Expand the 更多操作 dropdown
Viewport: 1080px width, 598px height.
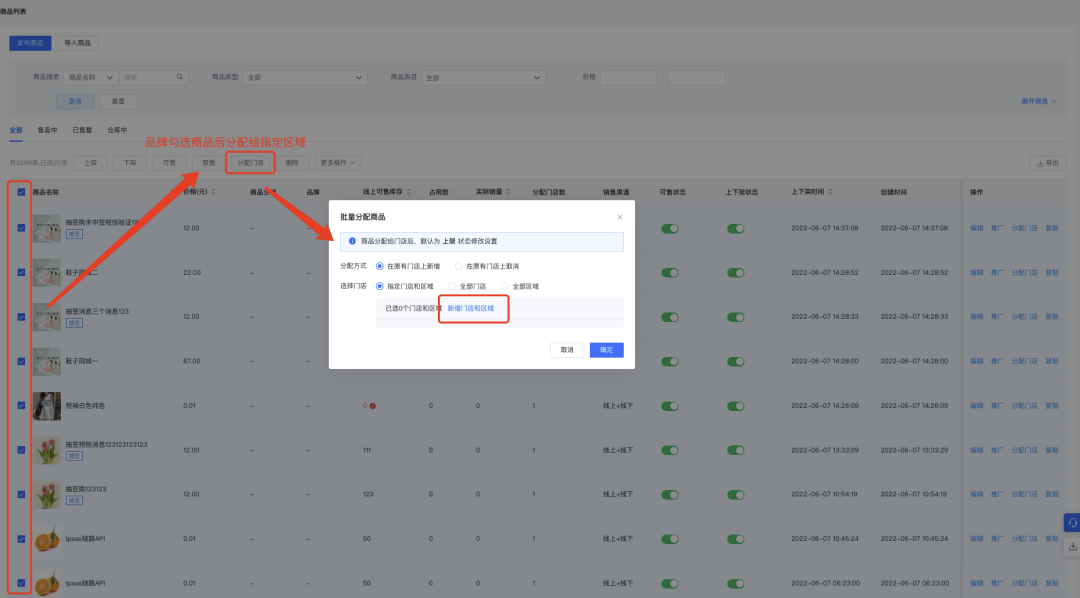(x=338, y=163)
